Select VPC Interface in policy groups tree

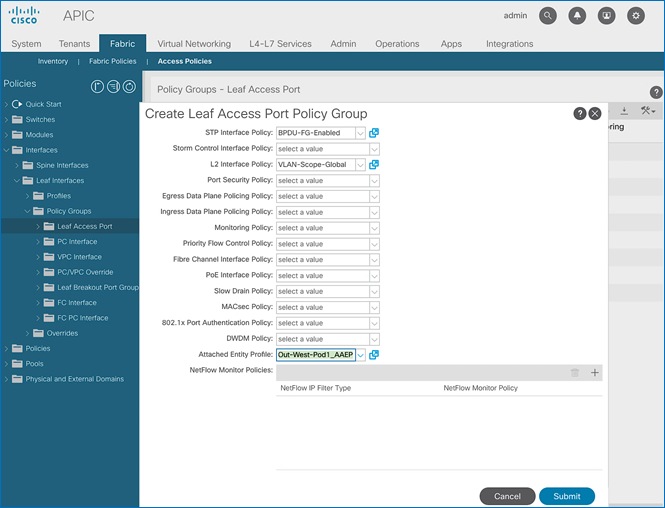pos(79,257)
